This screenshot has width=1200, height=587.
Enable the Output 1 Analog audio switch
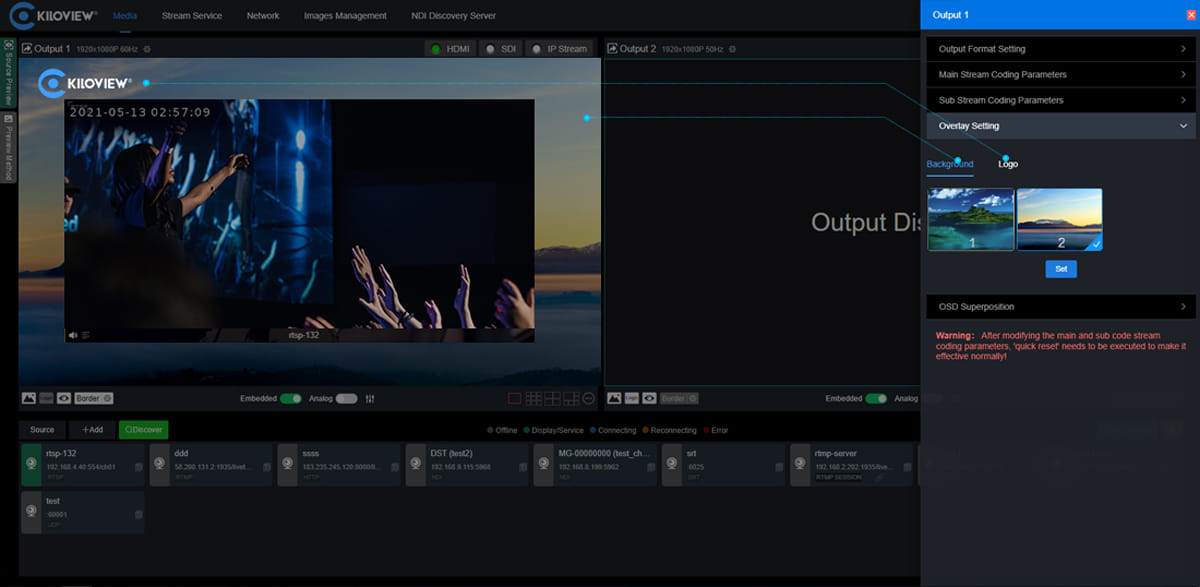346,398
